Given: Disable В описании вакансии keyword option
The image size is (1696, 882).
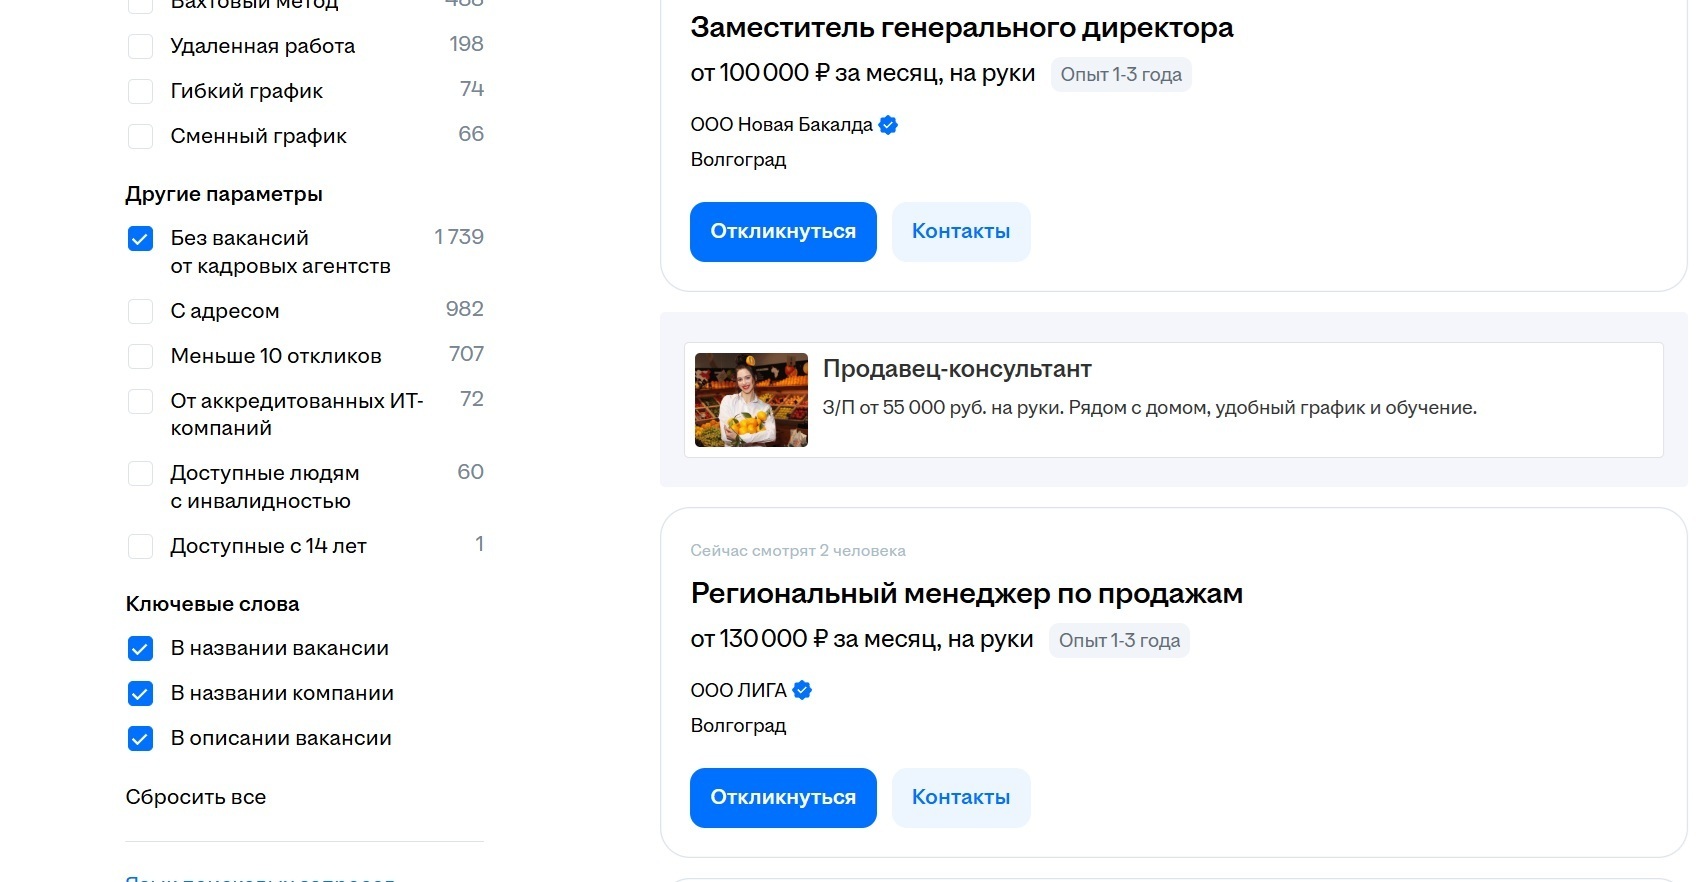Looking at the screenshot, I should pyautogui.click(x=140, y=739).
